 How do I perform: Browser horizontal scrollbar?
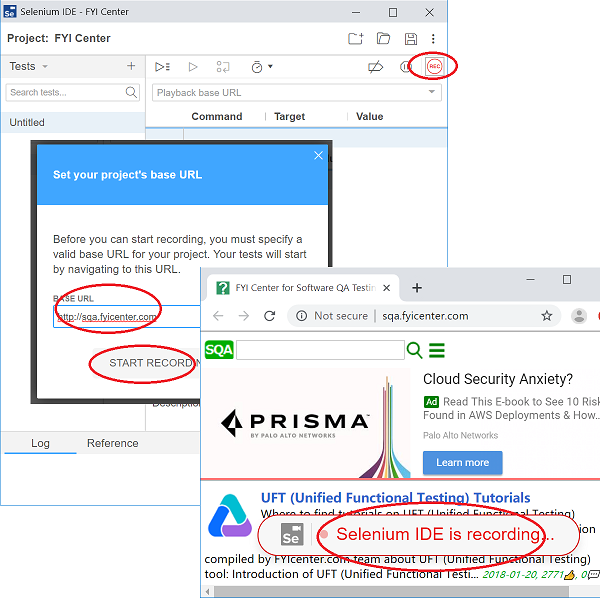391,591
